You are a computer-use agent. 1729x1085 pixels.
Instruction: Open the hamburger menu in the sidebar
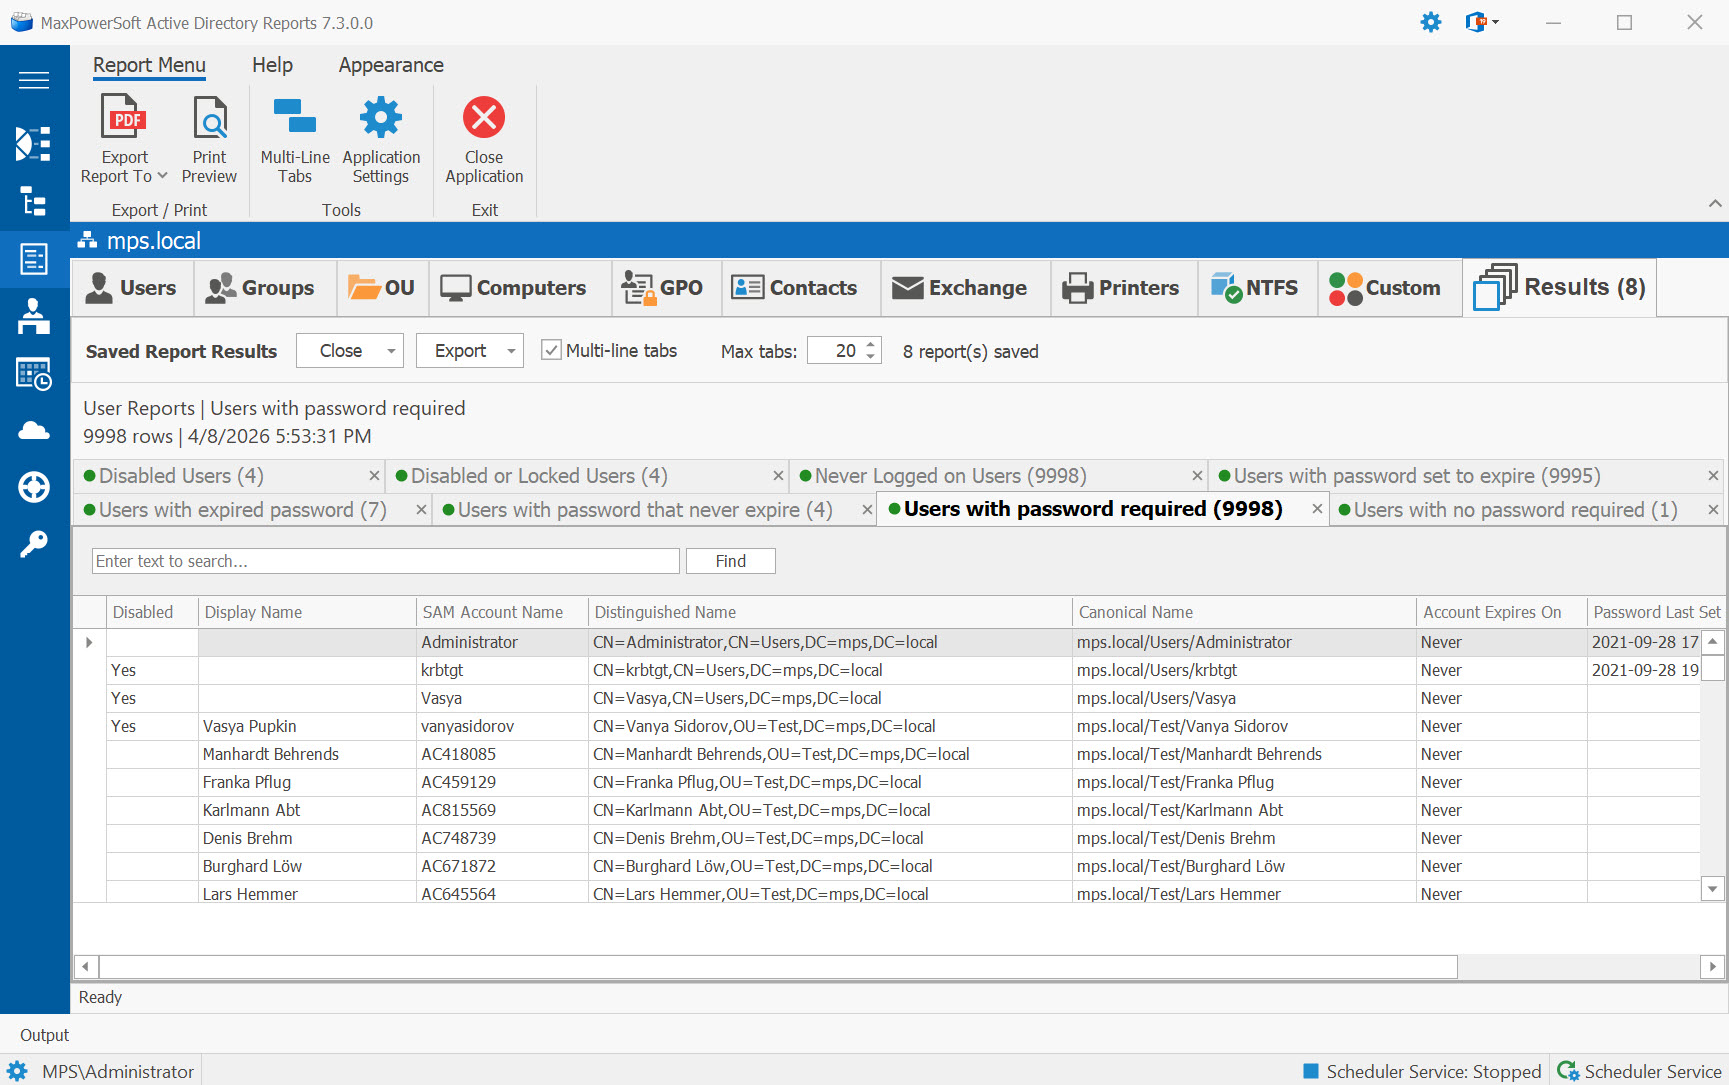click(x=34, y=80)
